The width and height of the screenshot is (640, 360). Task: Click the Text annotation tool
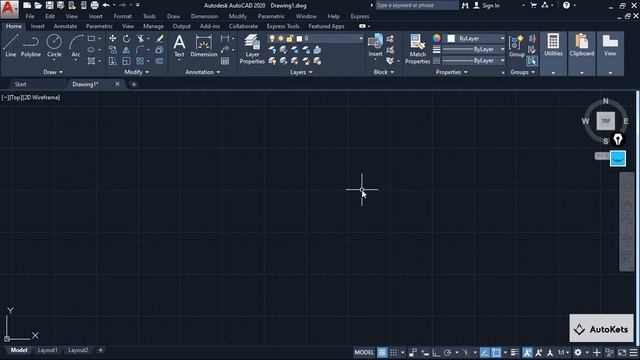179,45
